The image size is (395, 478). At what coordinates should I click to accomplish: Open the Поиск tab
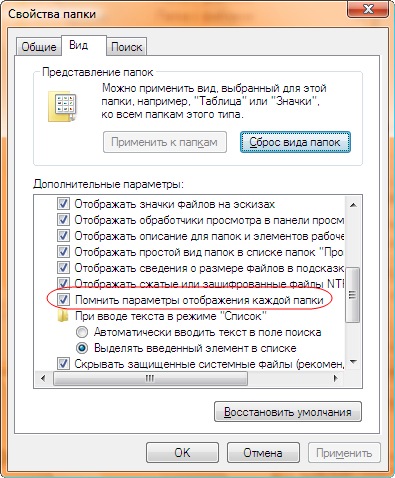[127, 47]
